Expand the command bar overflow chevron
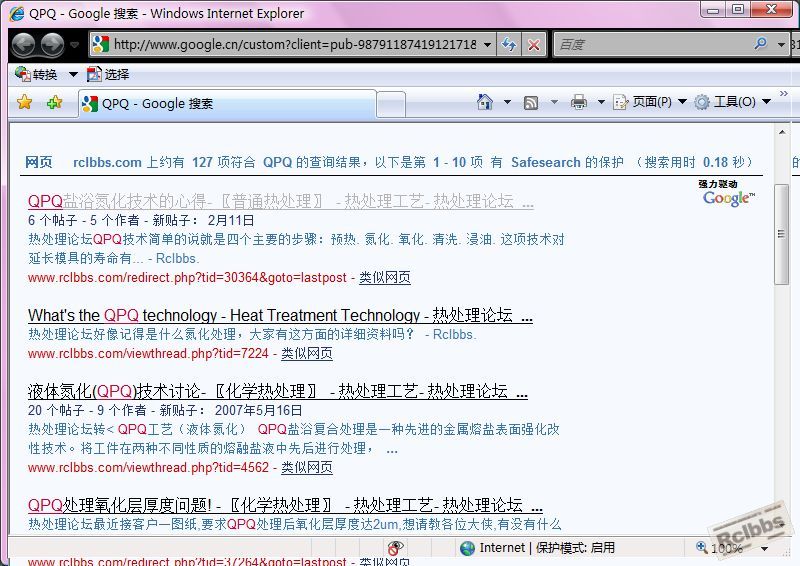This screenshot has width=800, height=566. [x=784, y=93]
